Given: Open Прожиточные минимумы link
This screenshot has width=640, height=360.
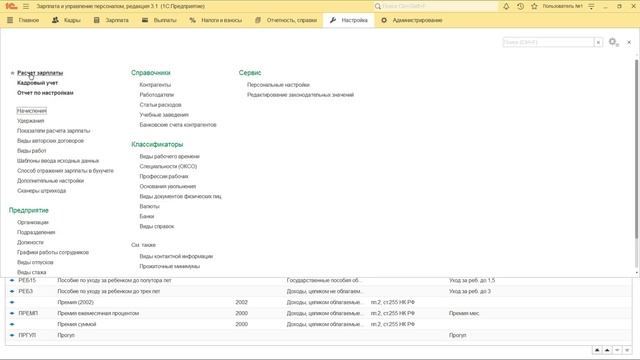Looking at the screenshot, I should pos(170,266).
